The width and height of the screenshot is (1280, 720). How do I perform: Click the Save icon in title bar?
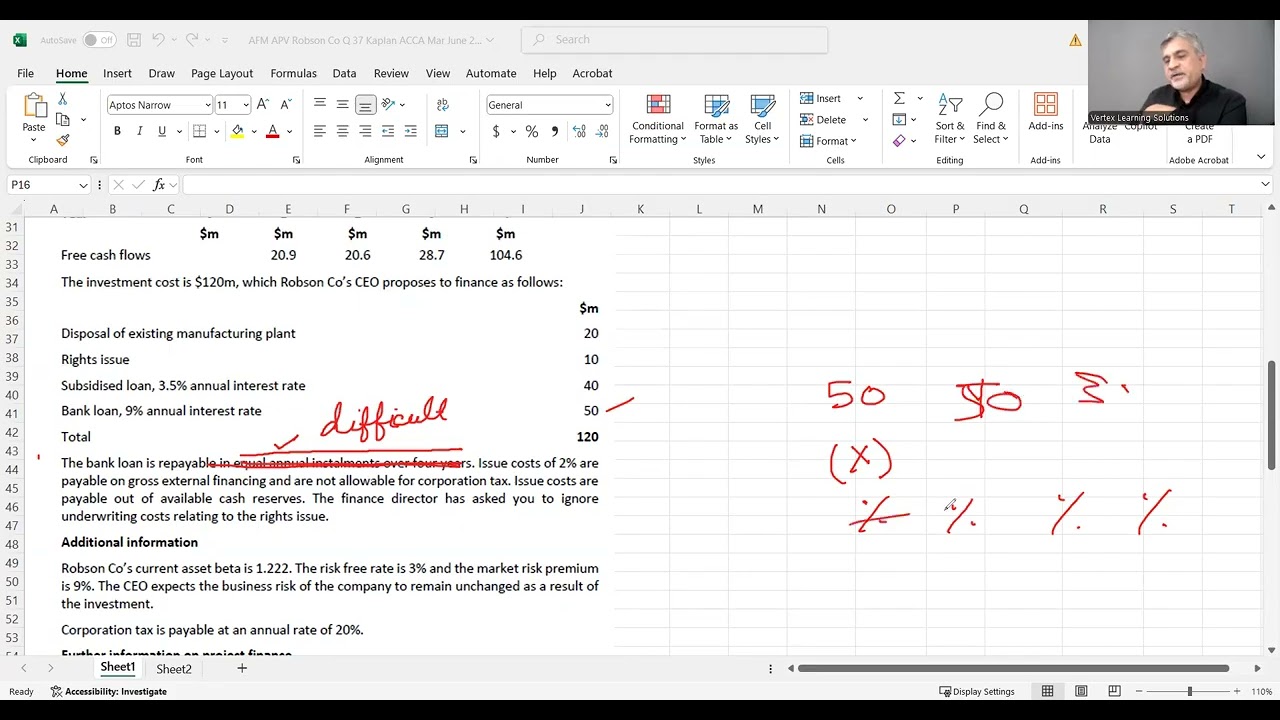point(134,40)
